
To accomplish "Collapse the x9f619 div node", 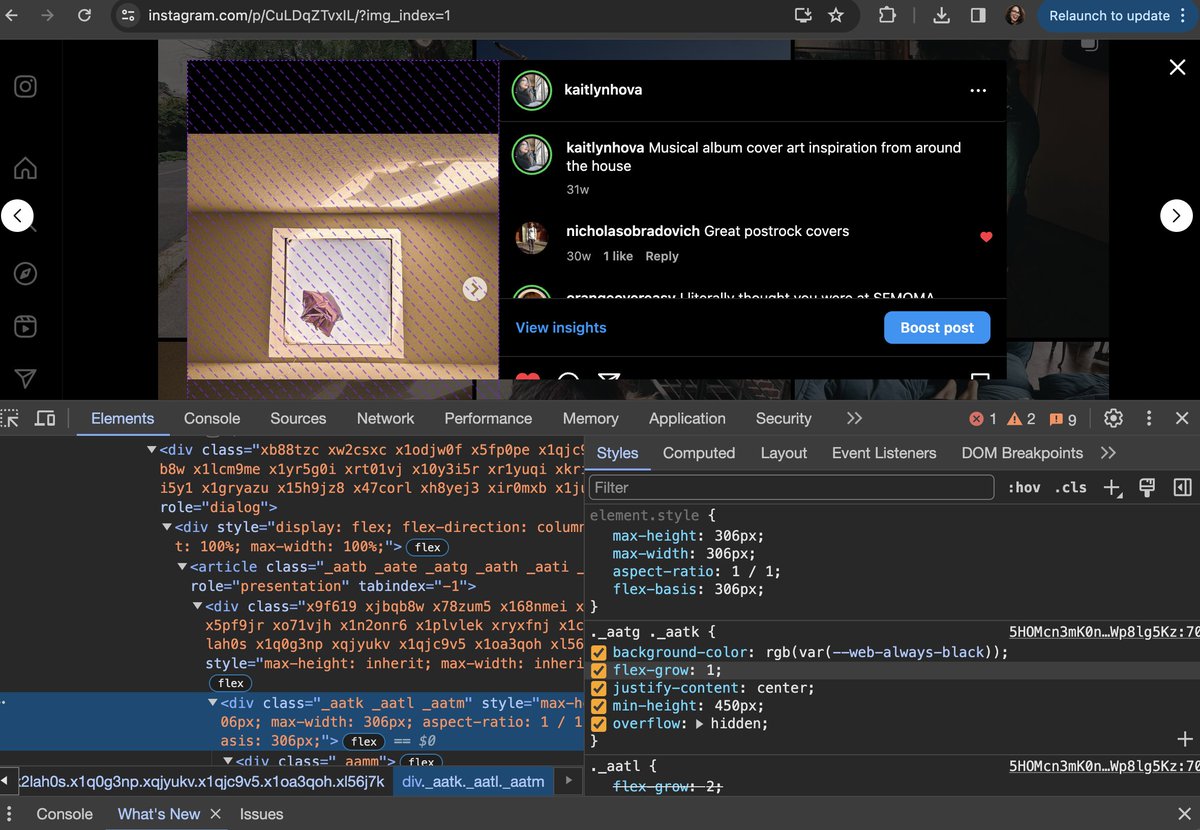I will [198, 607].
